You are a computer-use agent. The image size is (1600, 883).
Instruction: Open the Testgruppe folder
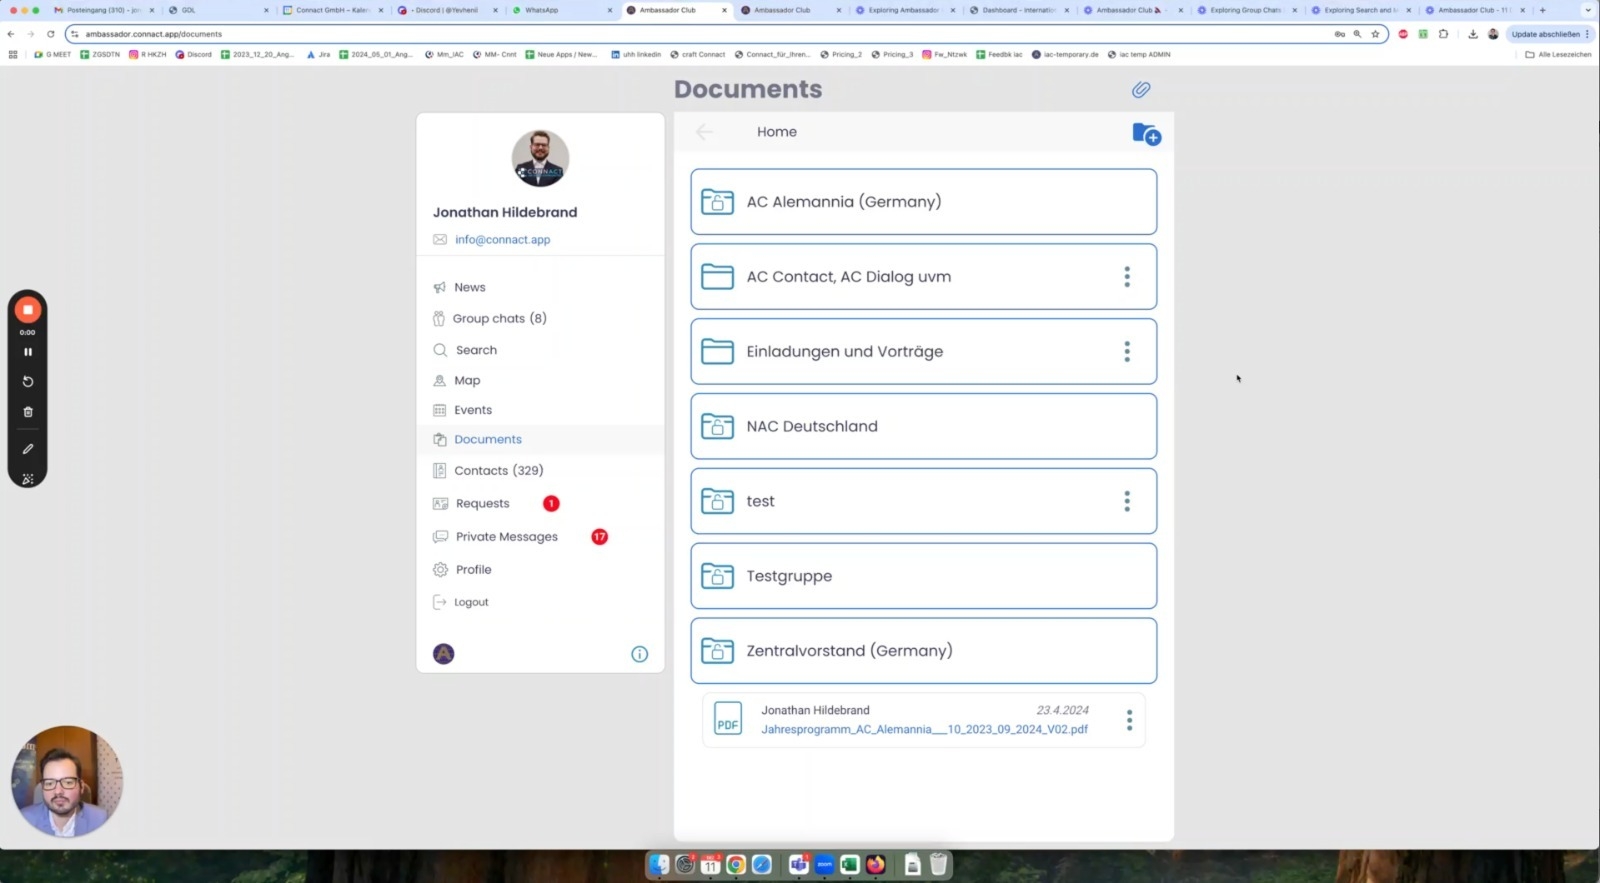pos(923,576)
